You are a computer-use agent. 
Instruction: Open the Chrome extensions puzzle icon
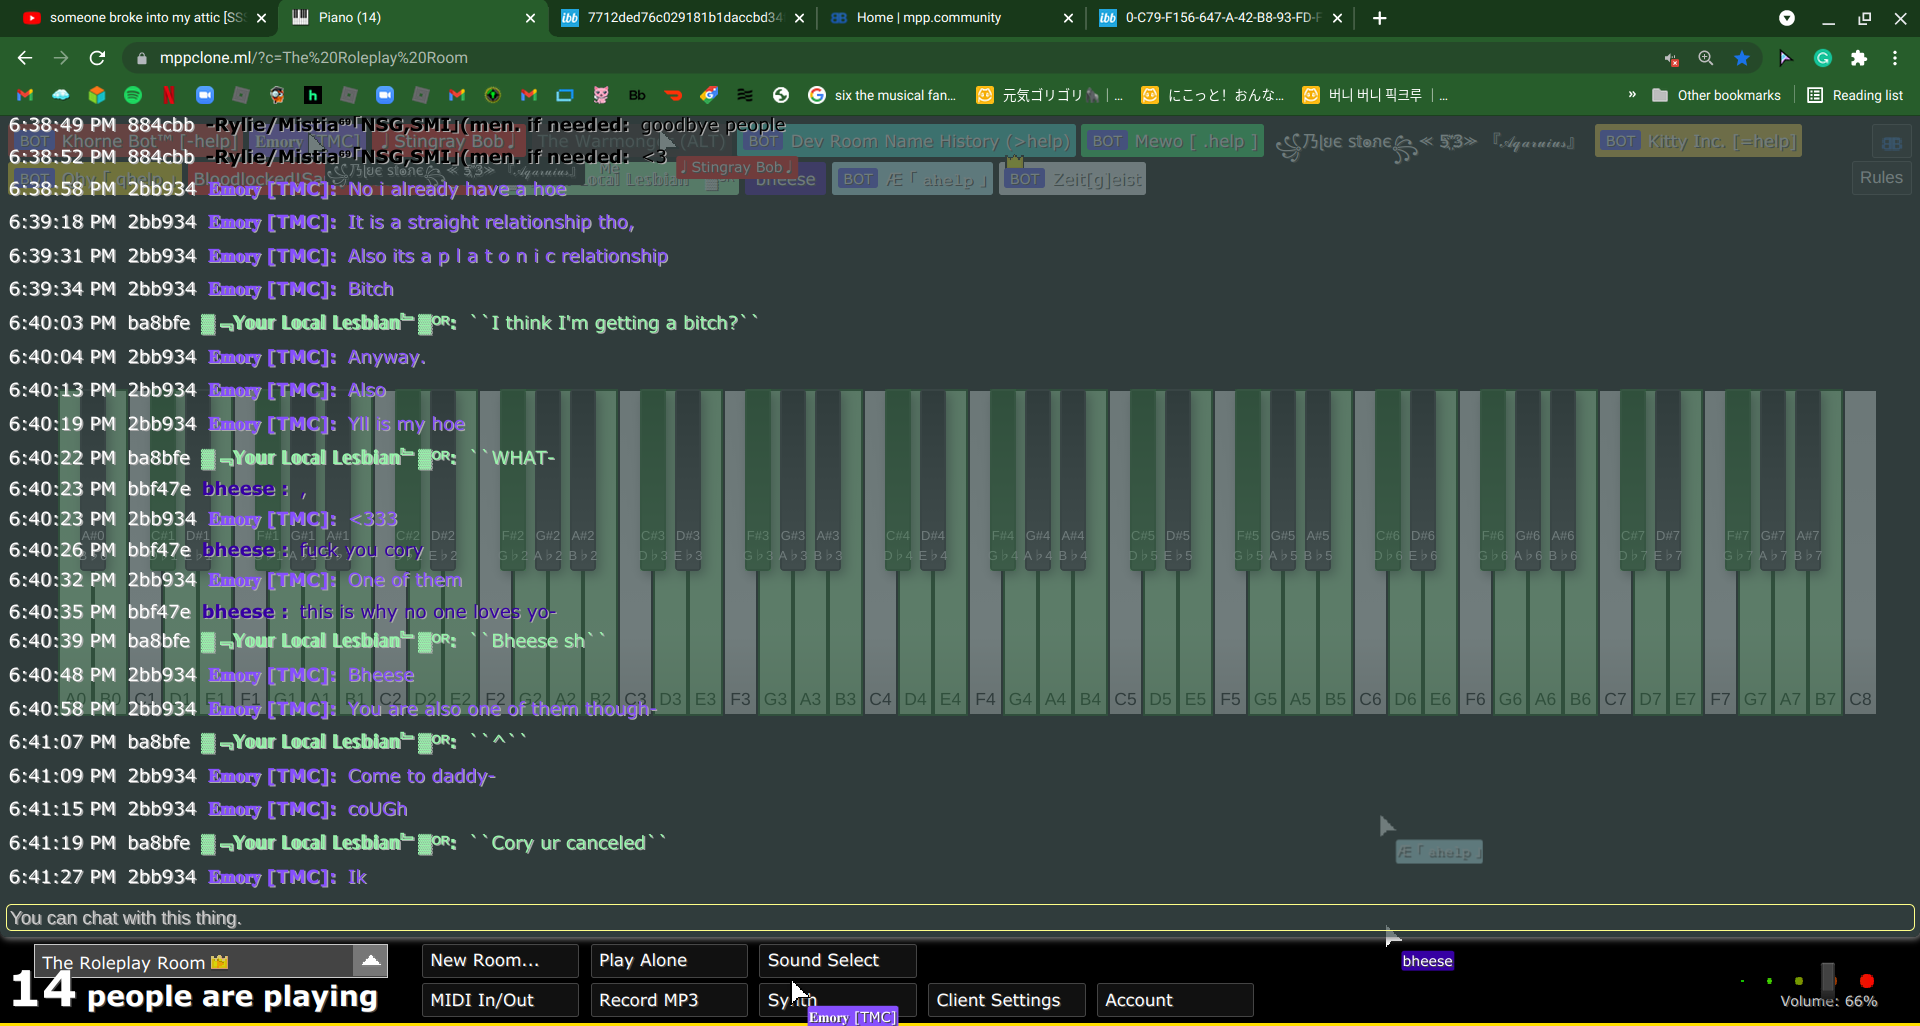click(1859, 58)
